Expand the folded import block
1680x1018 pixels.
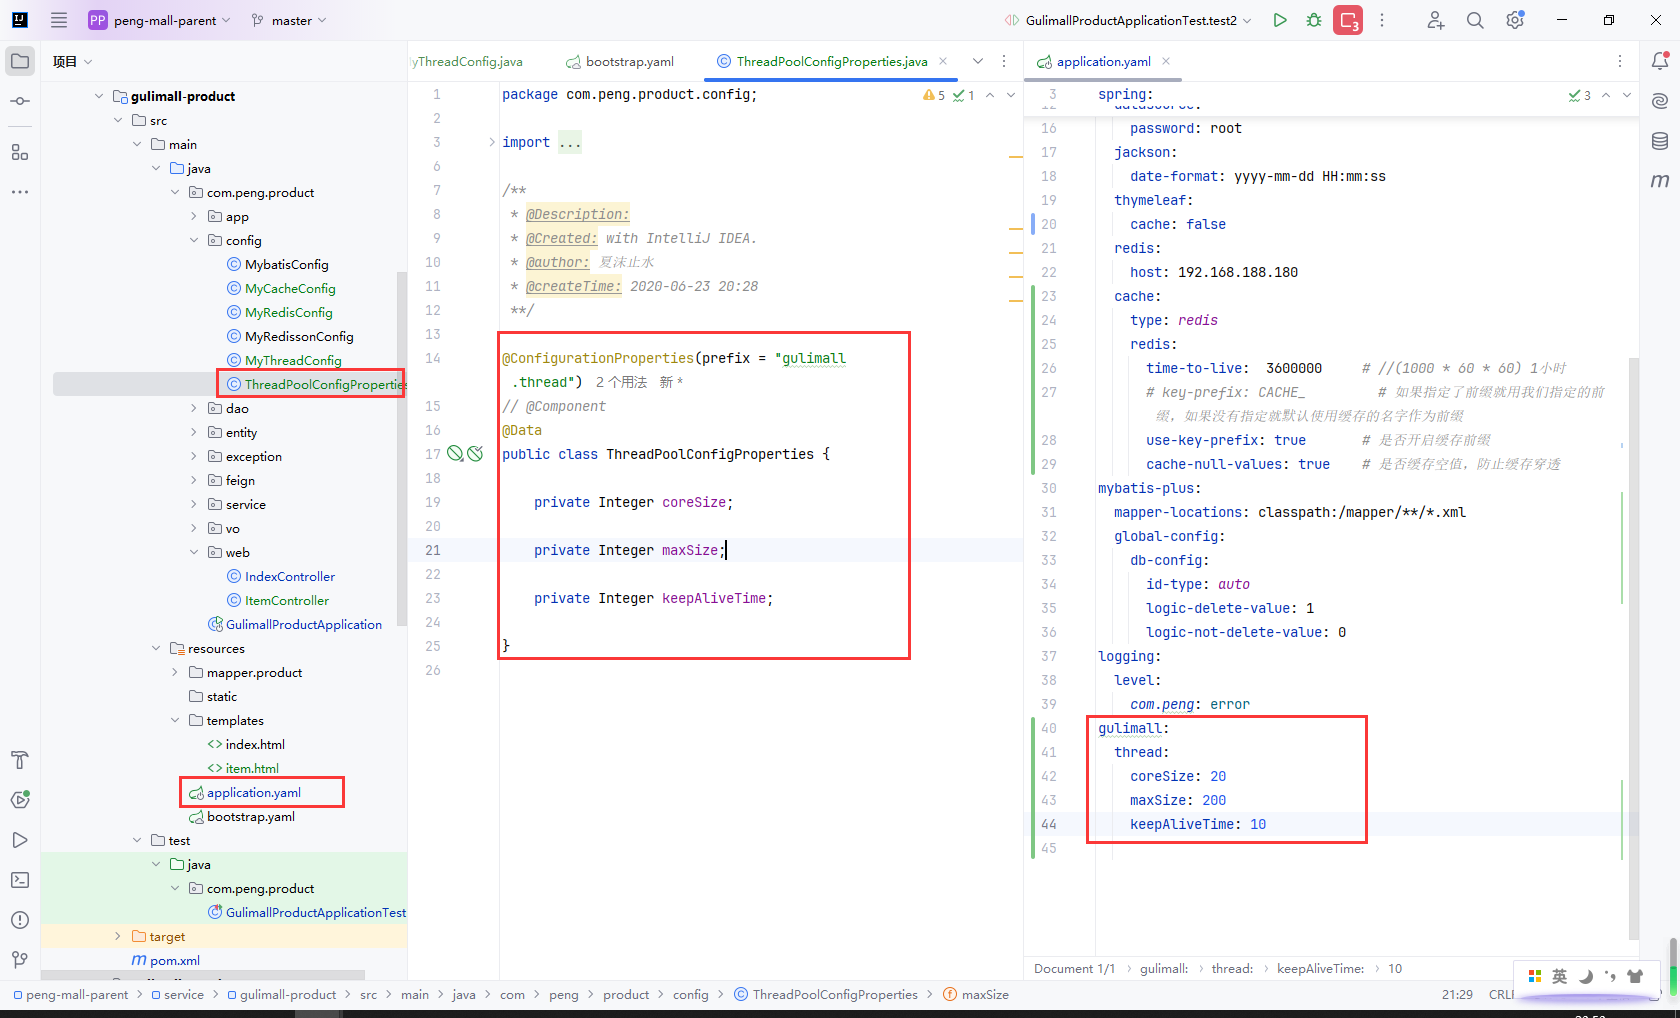(x=492, y=142)
